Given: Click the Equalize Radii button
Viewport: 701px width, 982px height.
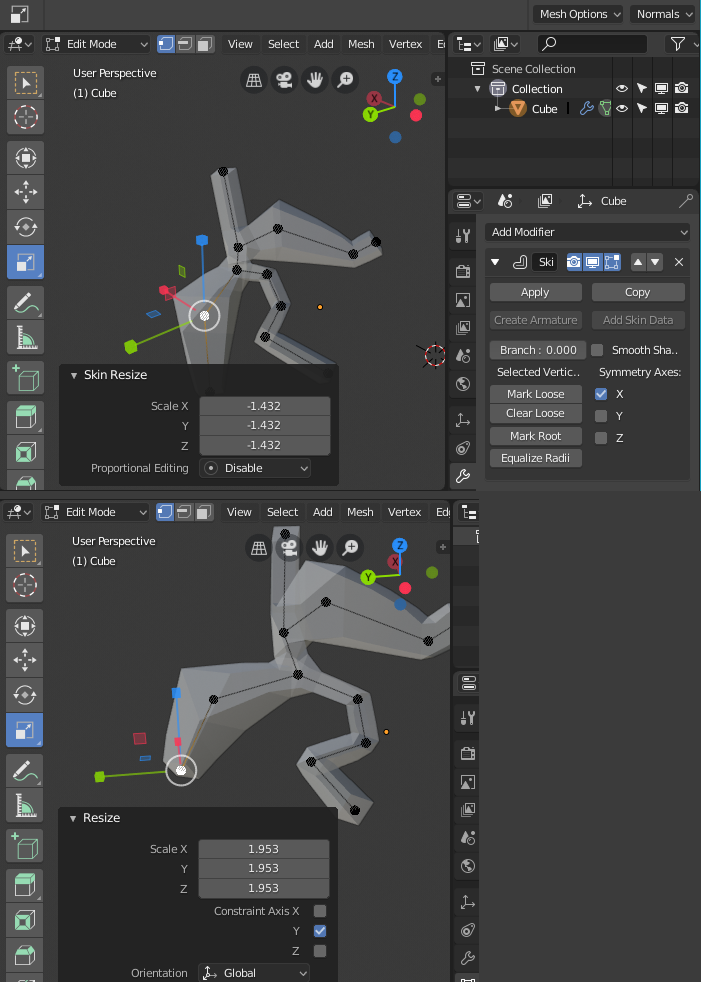Looking at the screenshot, I should tap(536, 458).
